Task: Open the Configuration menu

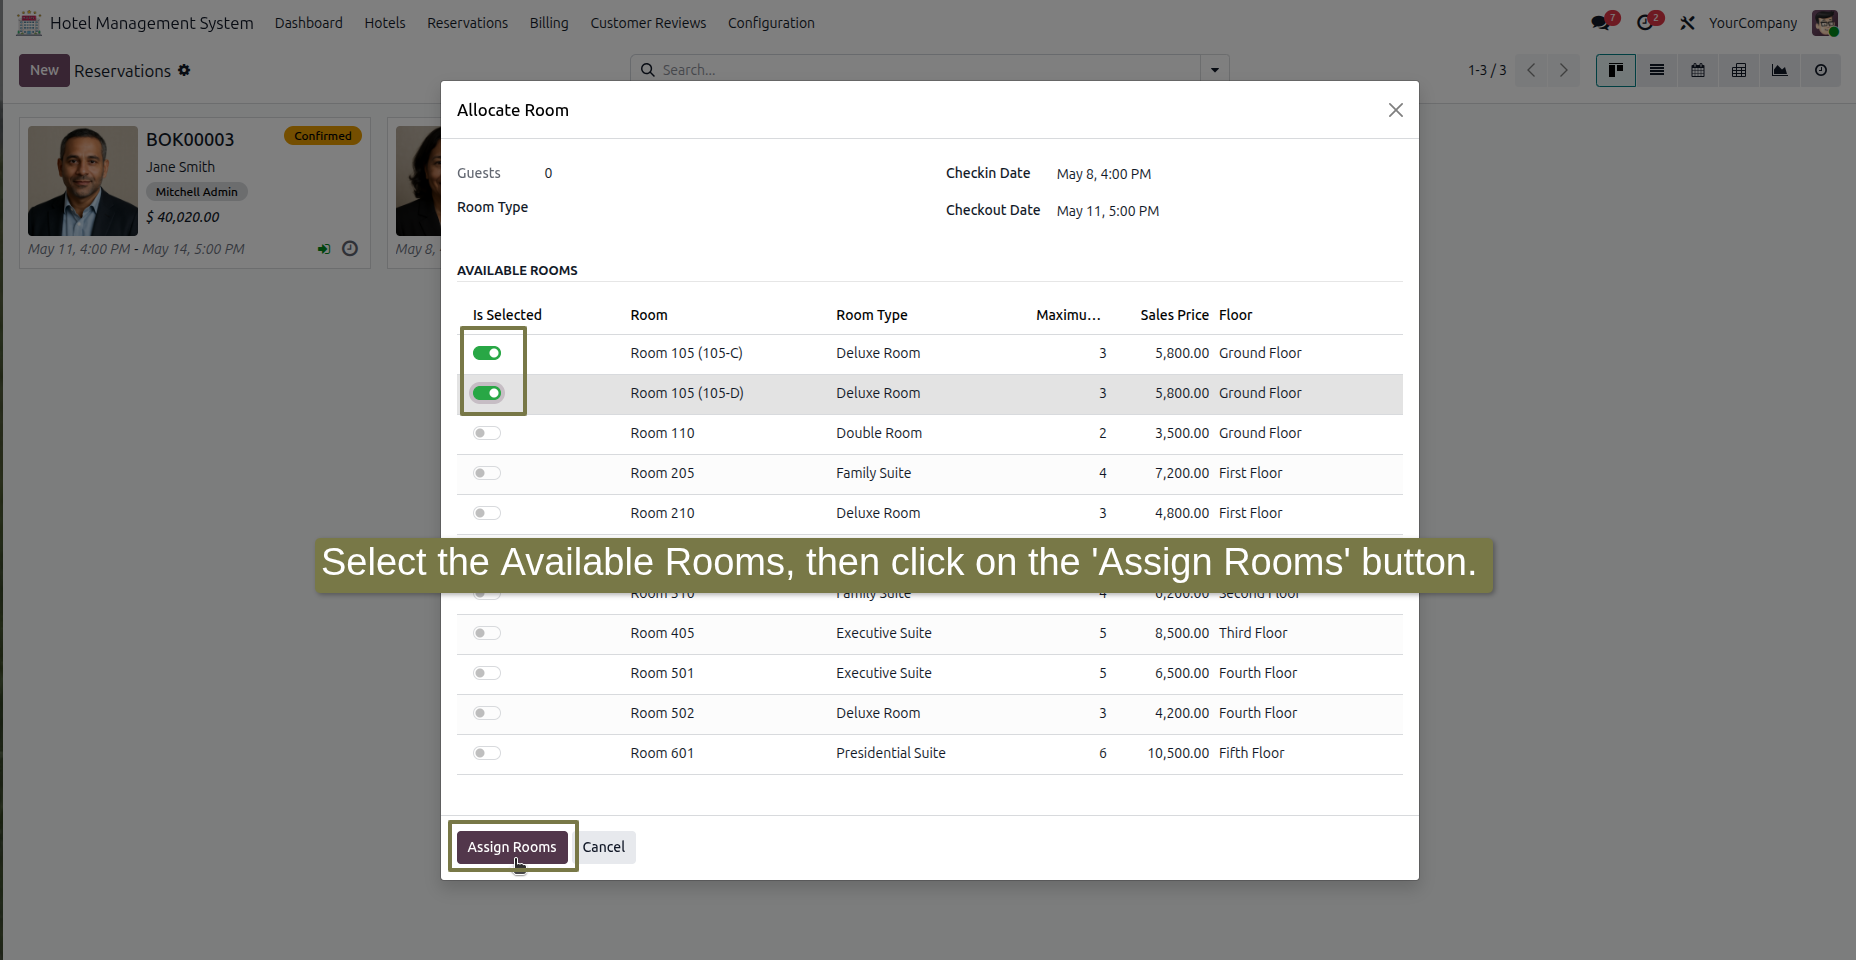Action: (x=771, y=22)
